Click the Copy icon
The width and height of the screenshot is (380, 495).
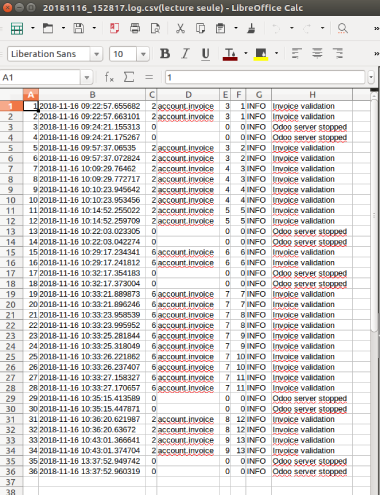(x=200, y=28)
